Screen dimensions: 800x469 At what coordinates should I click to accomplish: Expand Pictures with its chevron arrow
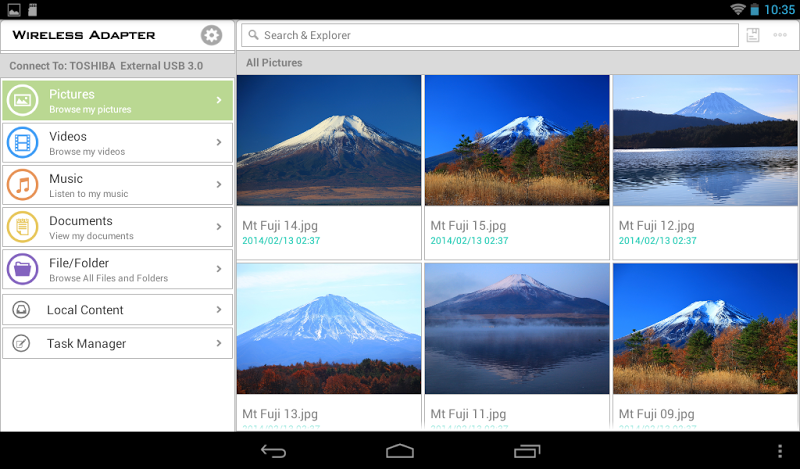219,100
